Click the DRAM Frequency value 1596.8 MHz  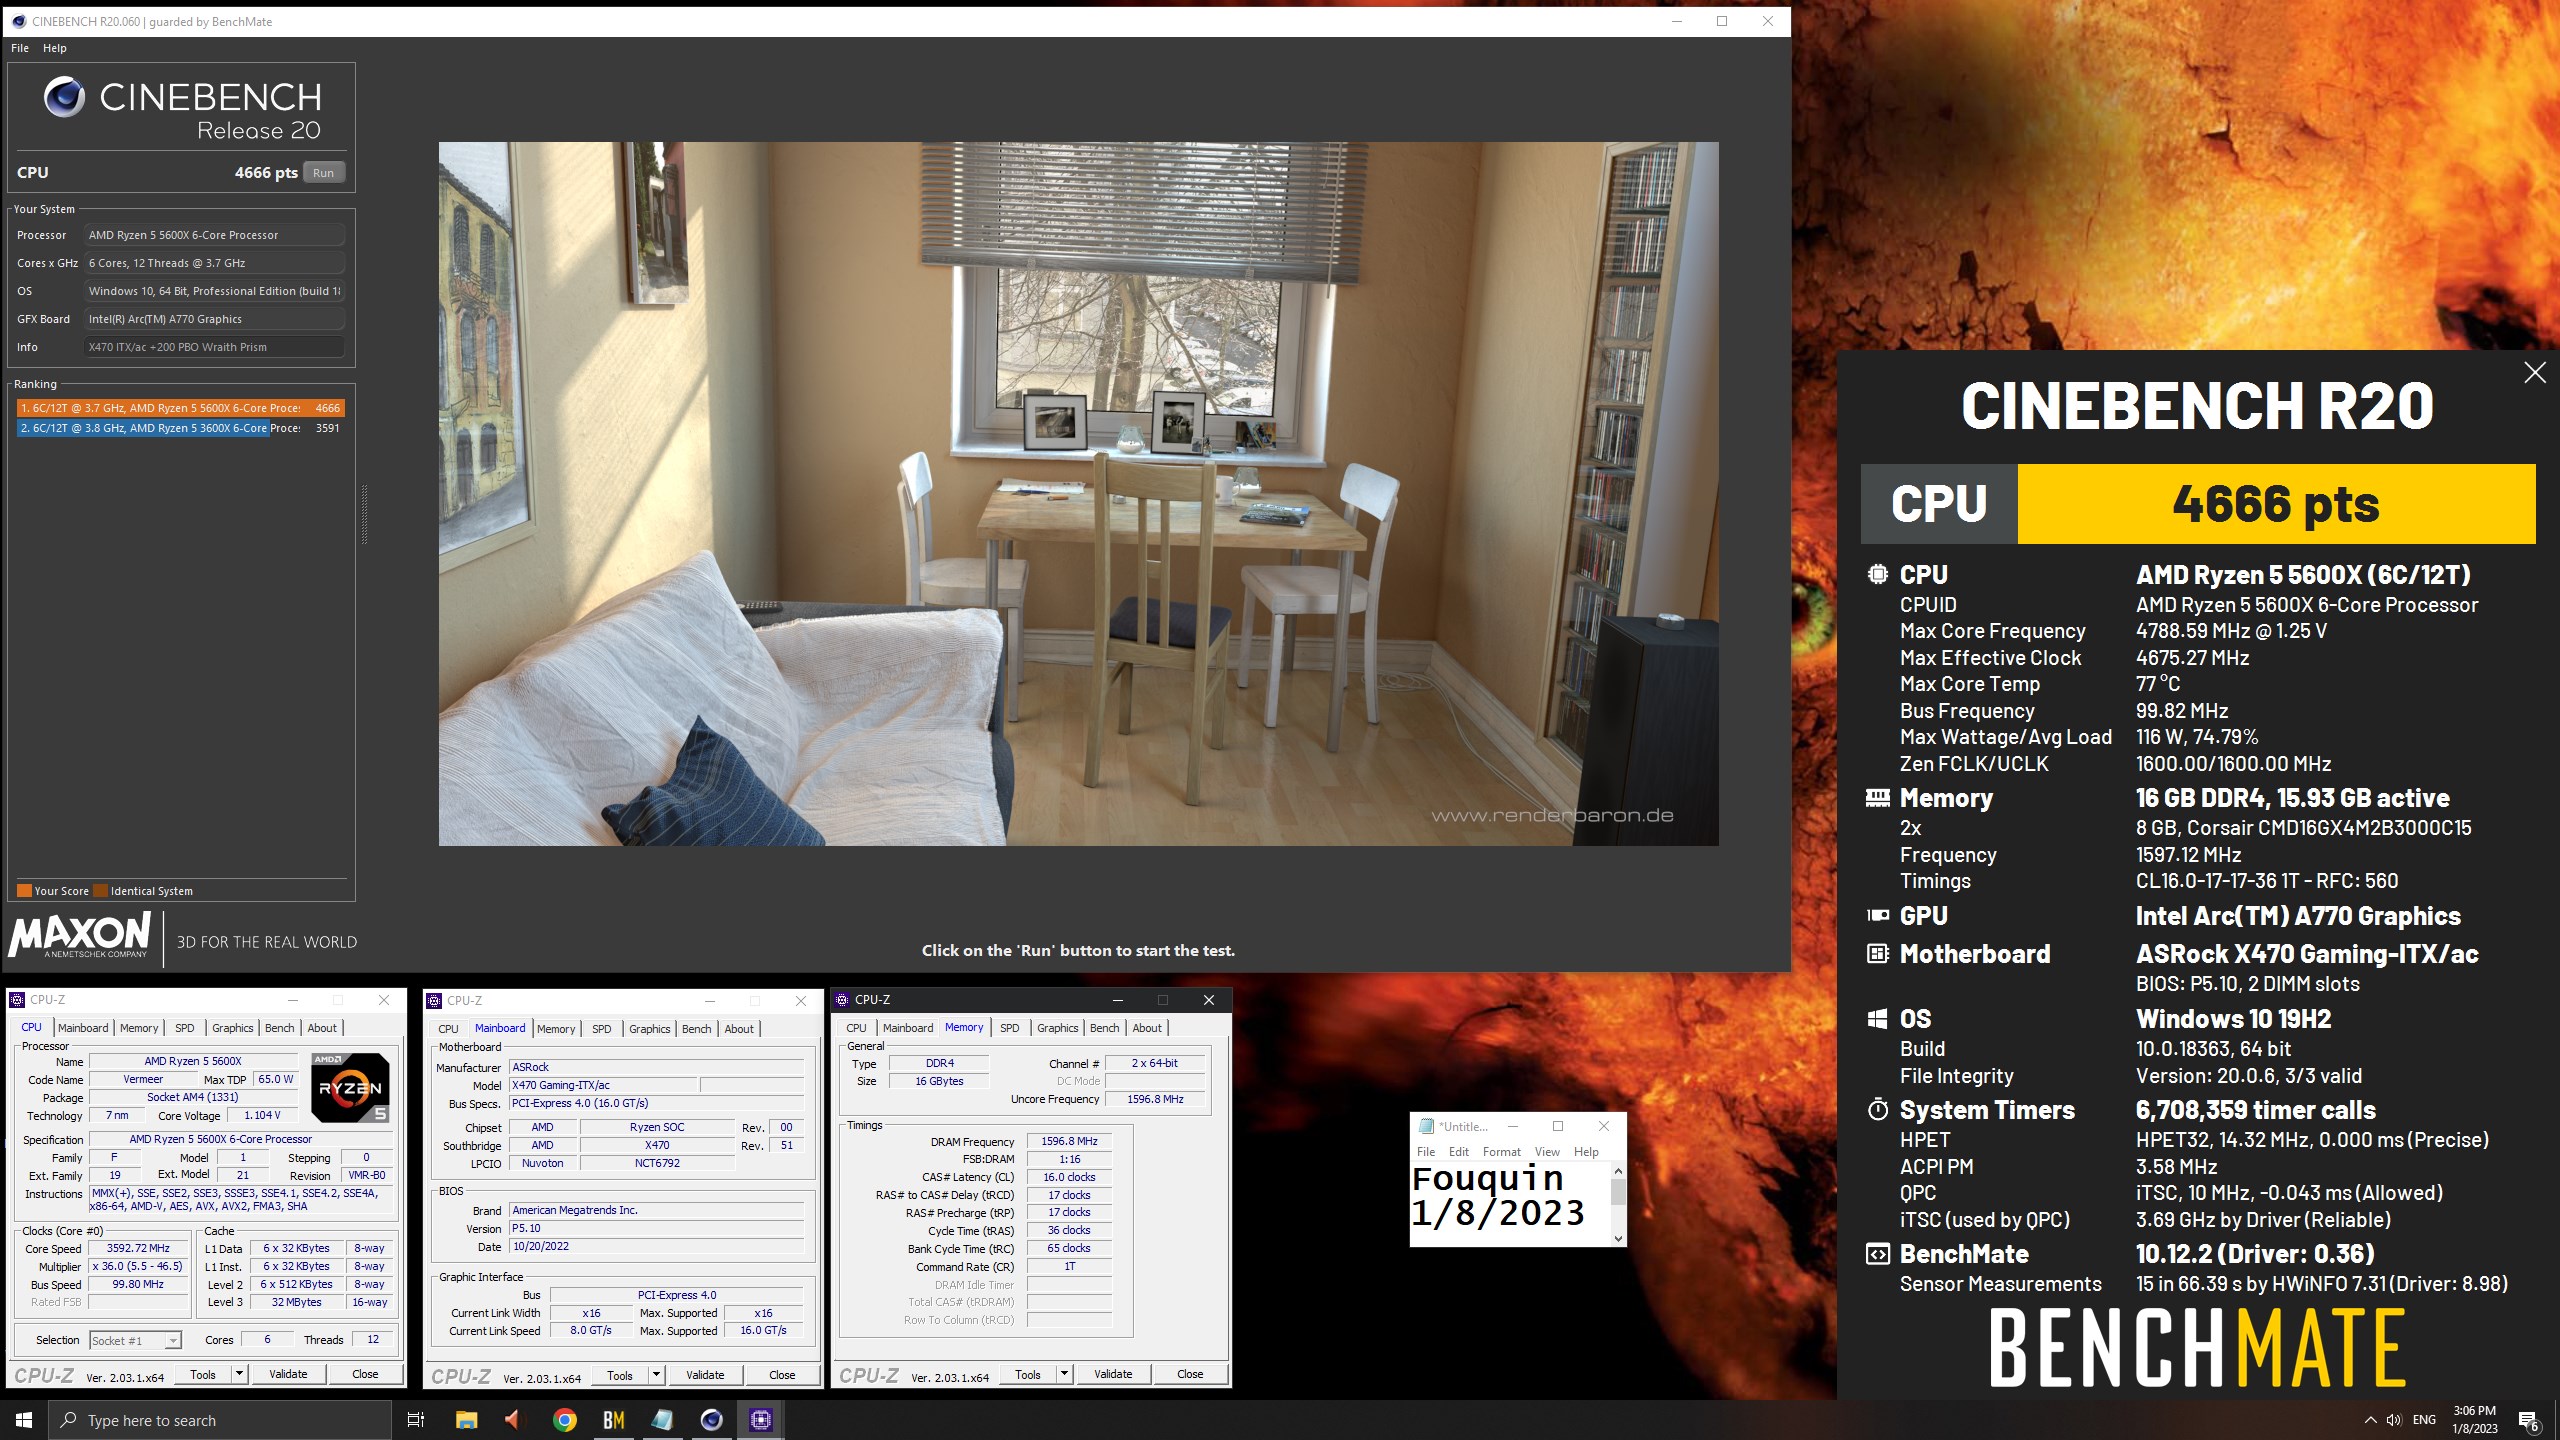pyautogui.click(x=1069, y=1141)
